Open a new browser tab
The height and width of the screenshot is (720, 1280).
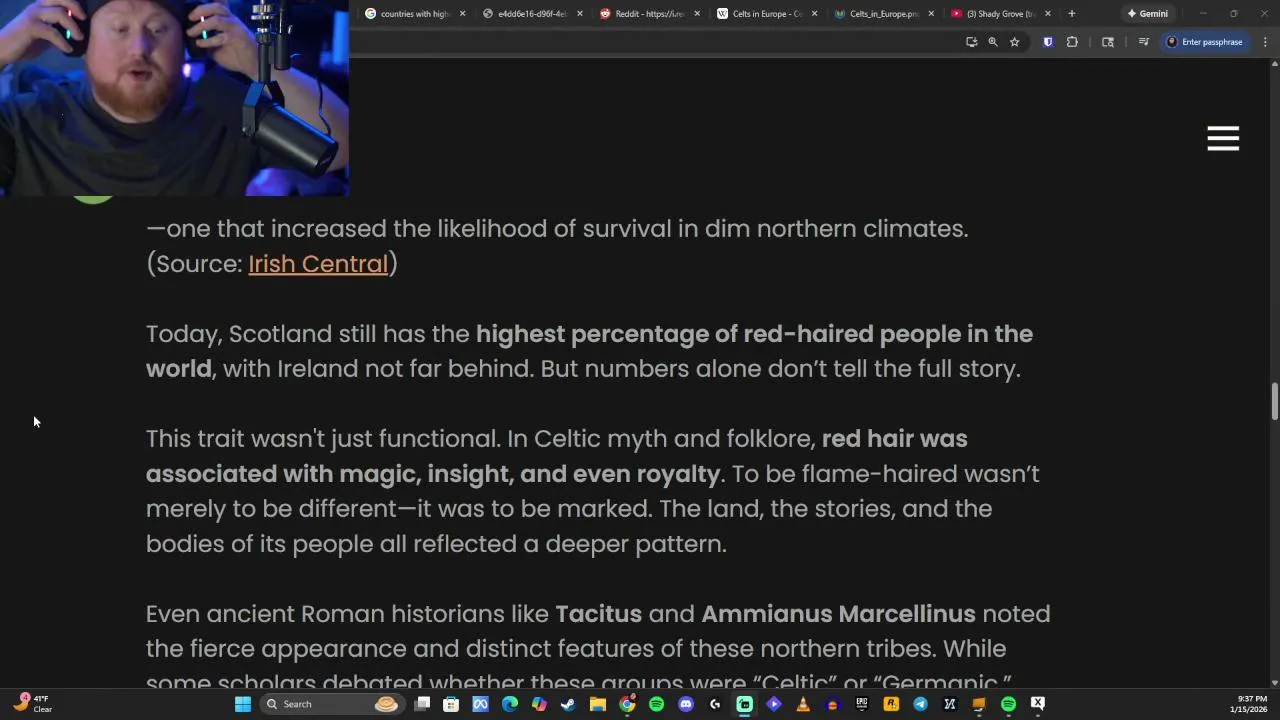pos(1071,14)
